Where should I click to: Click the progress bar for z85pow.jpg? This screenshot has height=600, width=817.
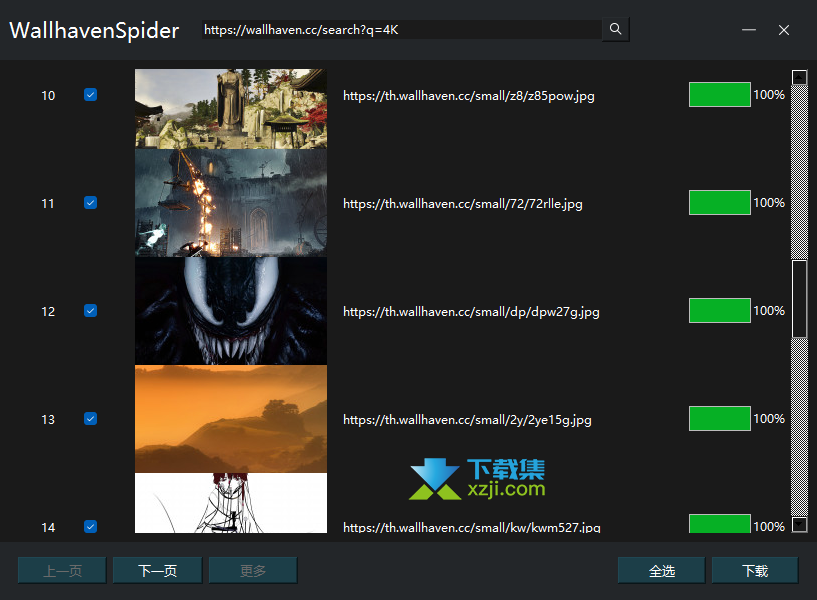click(720, 95)
